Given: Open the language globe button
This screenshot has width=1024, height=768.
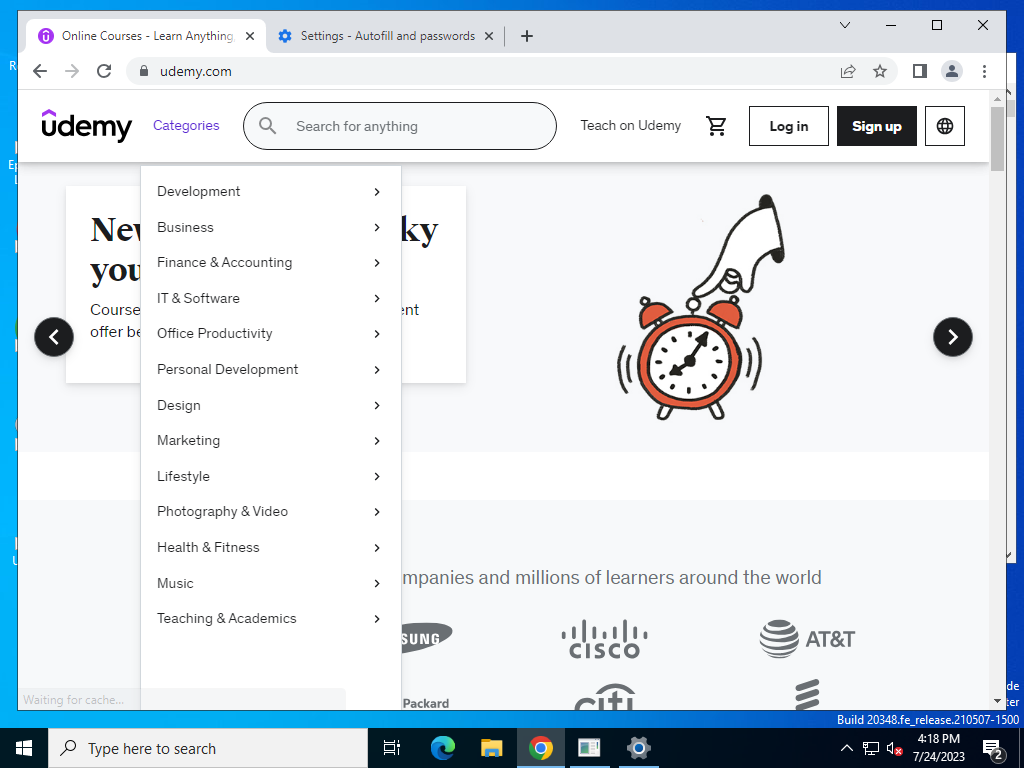Looking at the screenshot, I should point(944,126).
